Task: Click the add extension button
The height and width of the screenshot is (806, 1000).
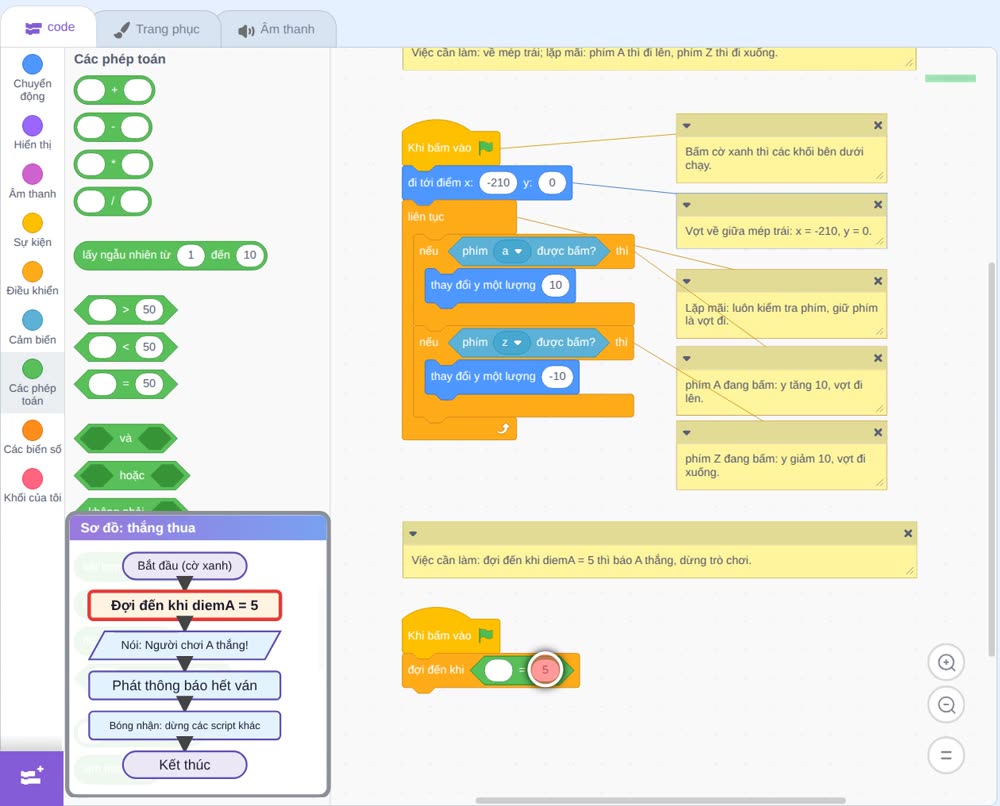Action: pos(32,777)
